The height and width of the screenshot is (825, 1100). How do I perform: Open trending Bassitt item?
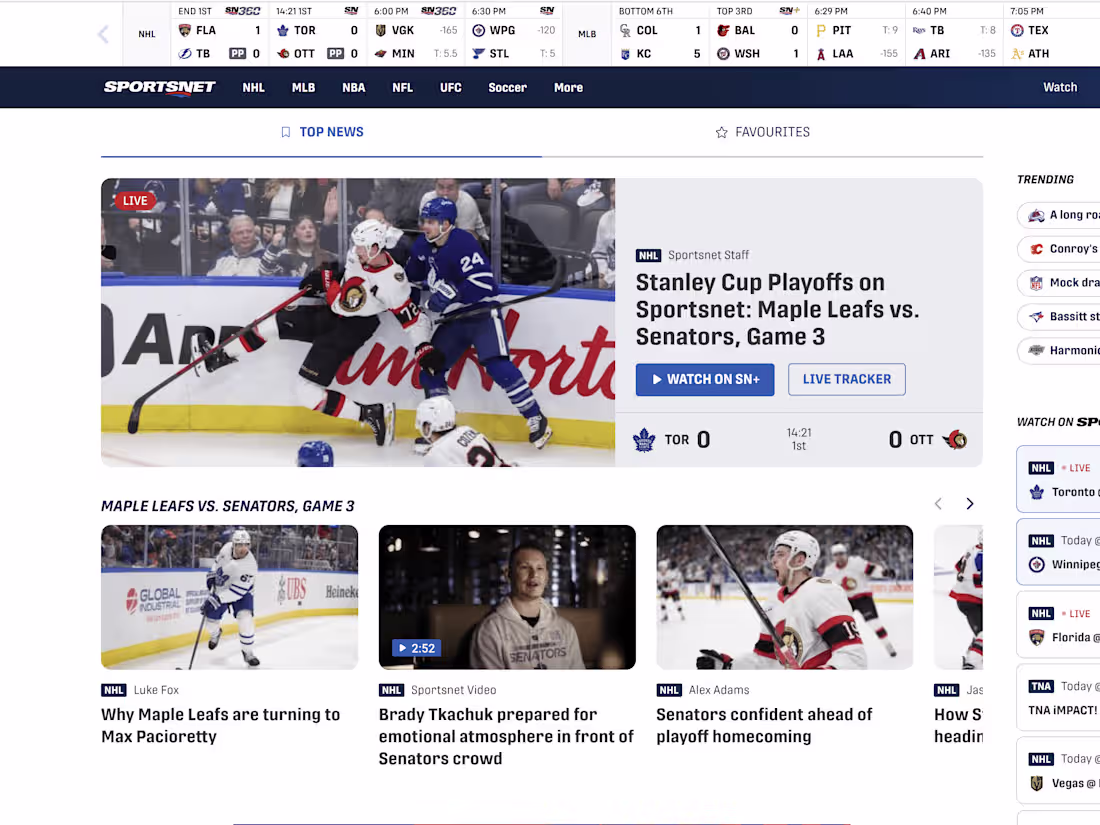[1059, 316]
